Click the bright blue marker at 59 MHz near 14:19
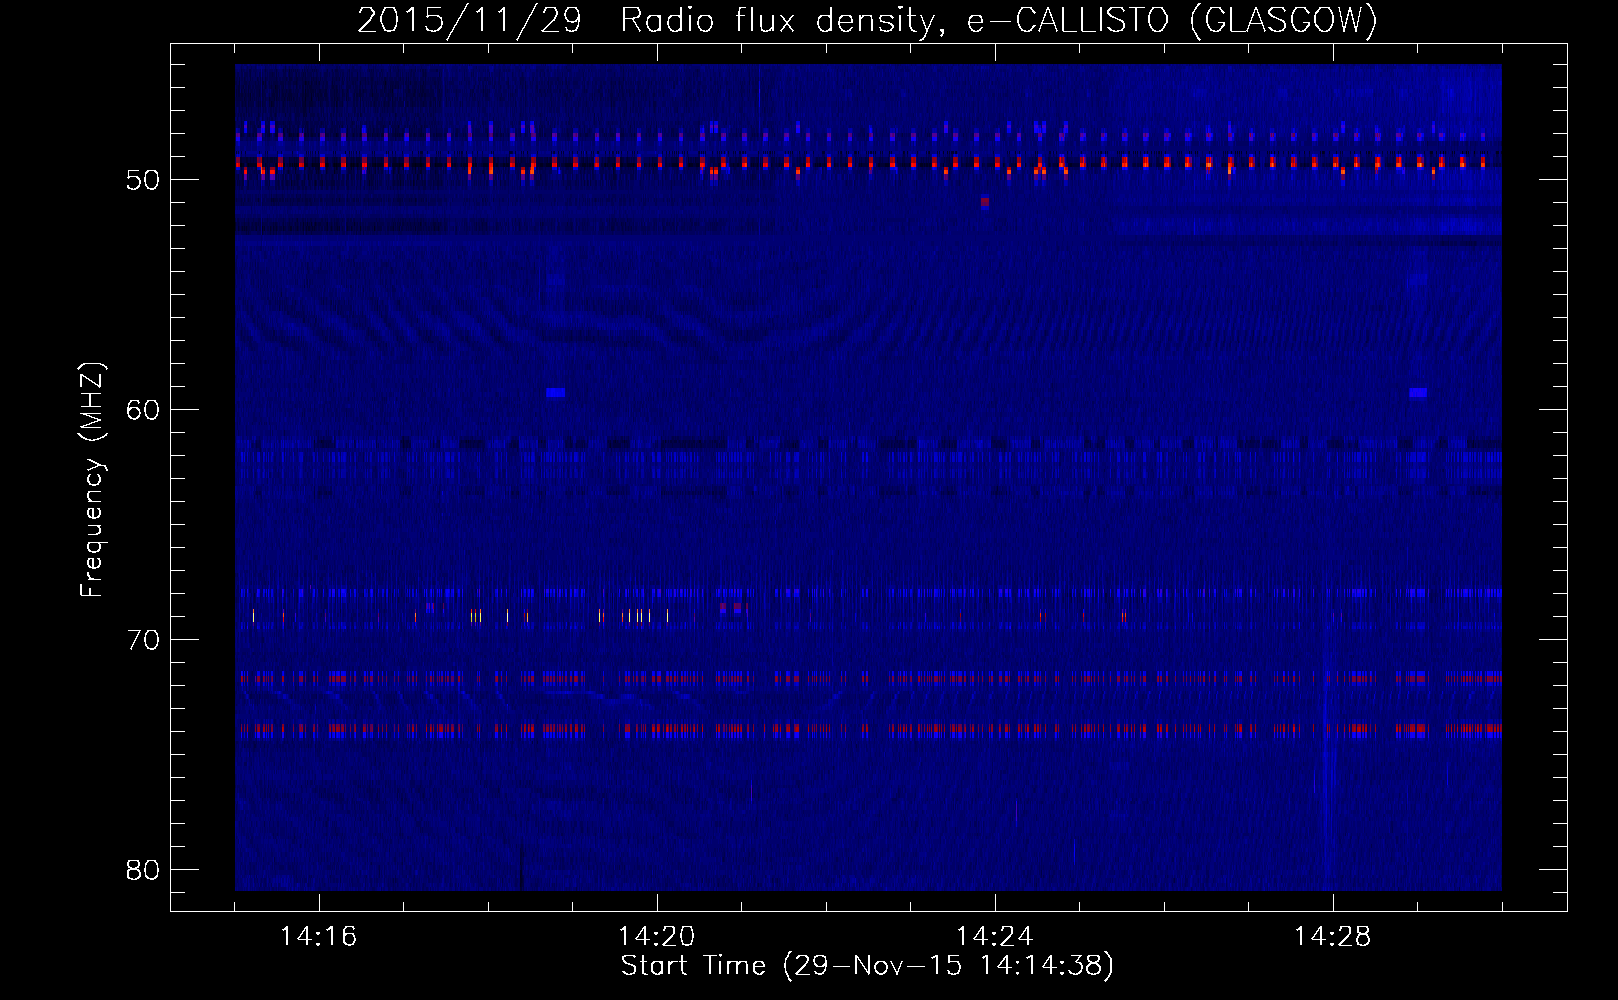Viewport: 1618px width, 1000px height. [x=556, y=393]
